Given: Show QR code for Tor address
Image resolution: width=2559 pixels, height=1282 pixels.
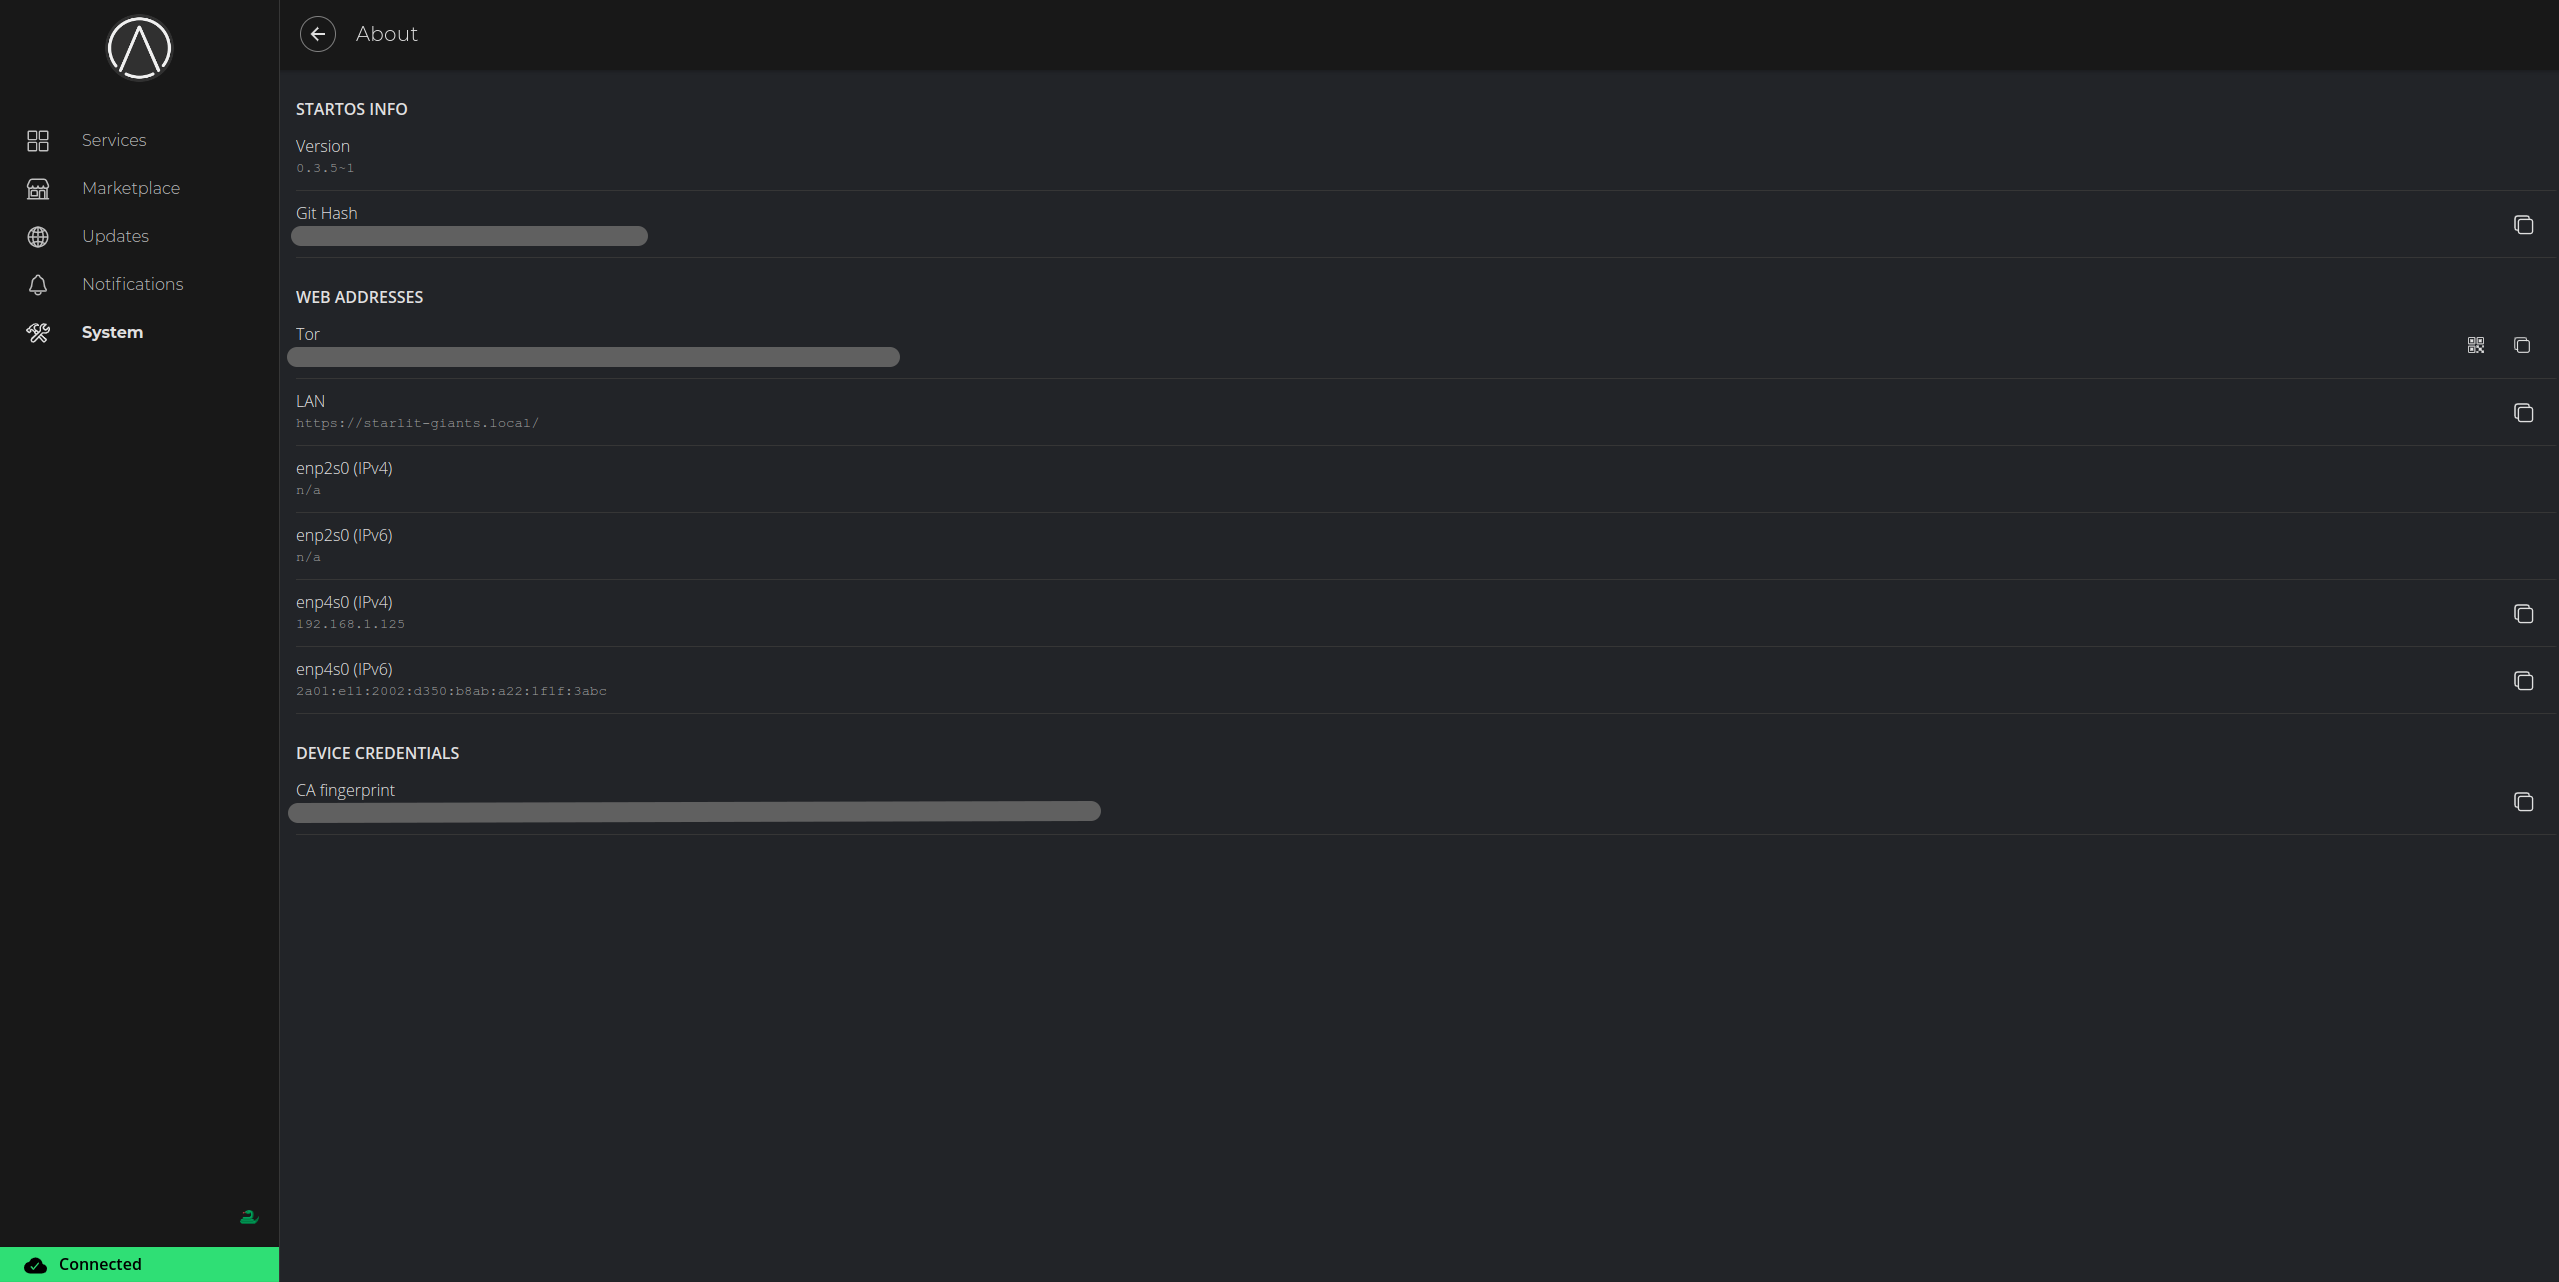Looking at the screenshot, I should 2476,345.
